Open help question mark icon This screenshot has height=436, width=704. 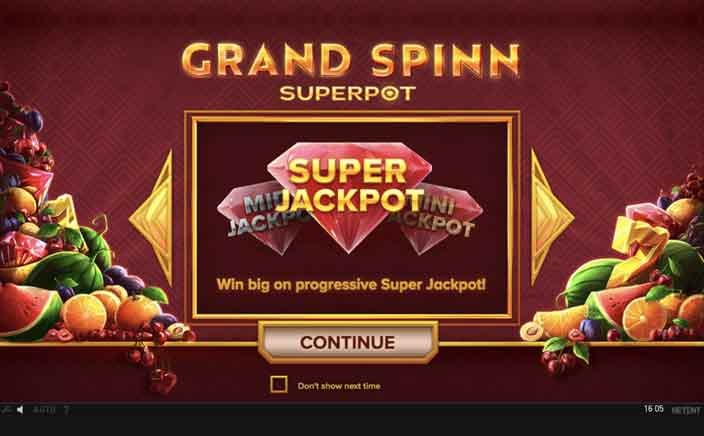(x=66, y=410)
